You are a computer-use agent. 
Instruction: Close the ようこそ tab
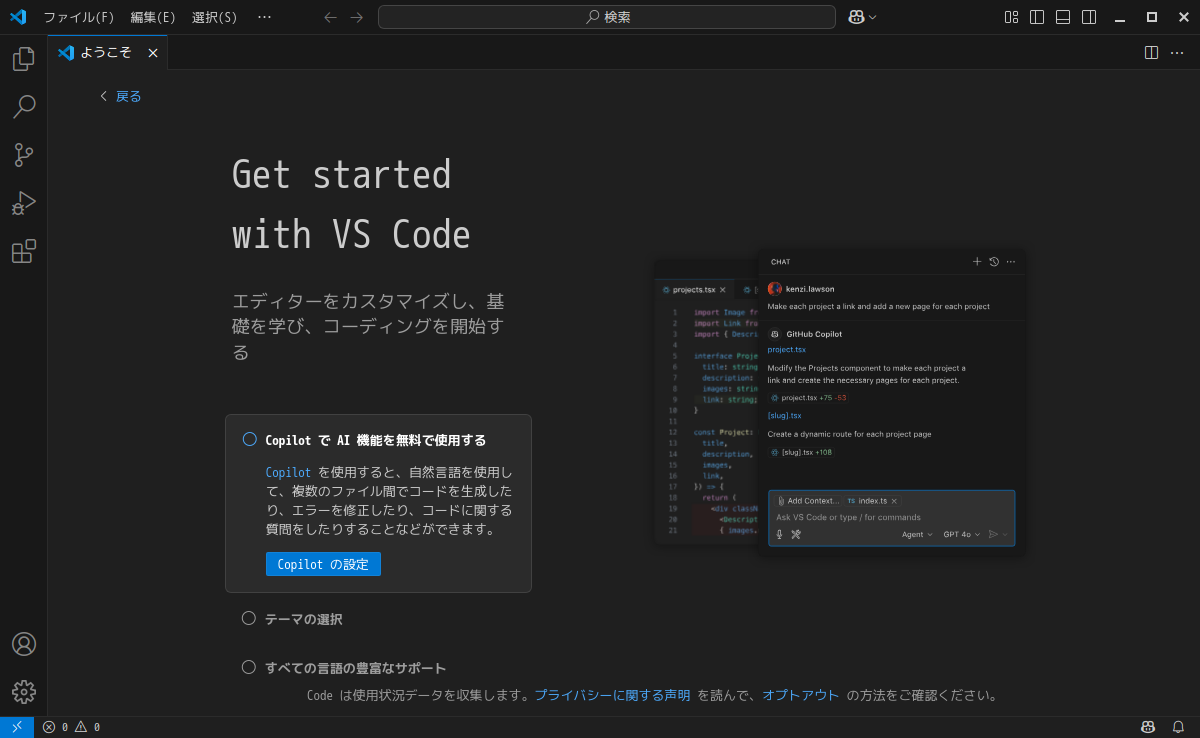pyautogui.click(x=153, y=53)
